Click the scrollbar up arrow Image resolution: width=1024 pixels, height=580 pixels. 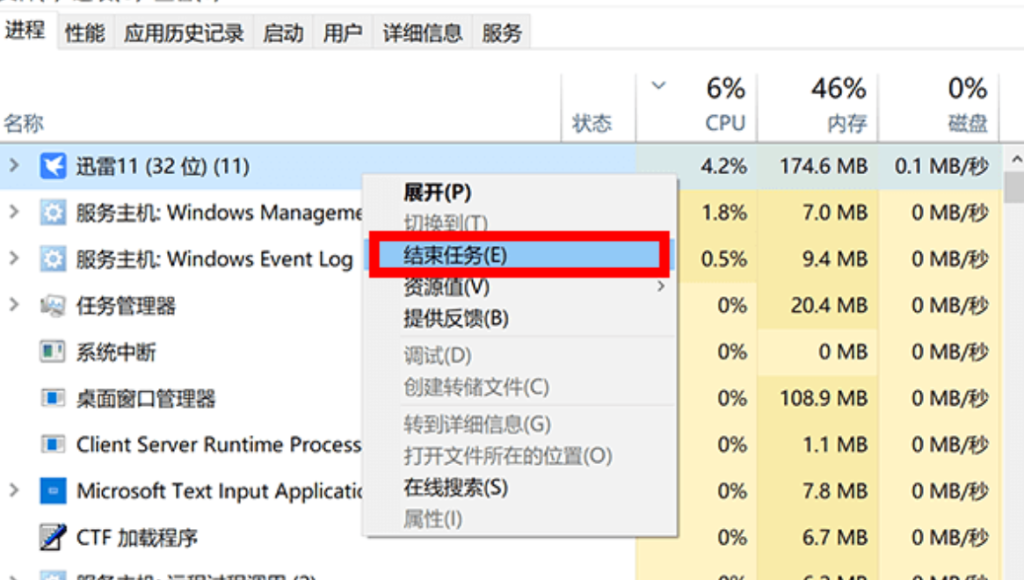pyautogui.click(x=1016, y=160)
